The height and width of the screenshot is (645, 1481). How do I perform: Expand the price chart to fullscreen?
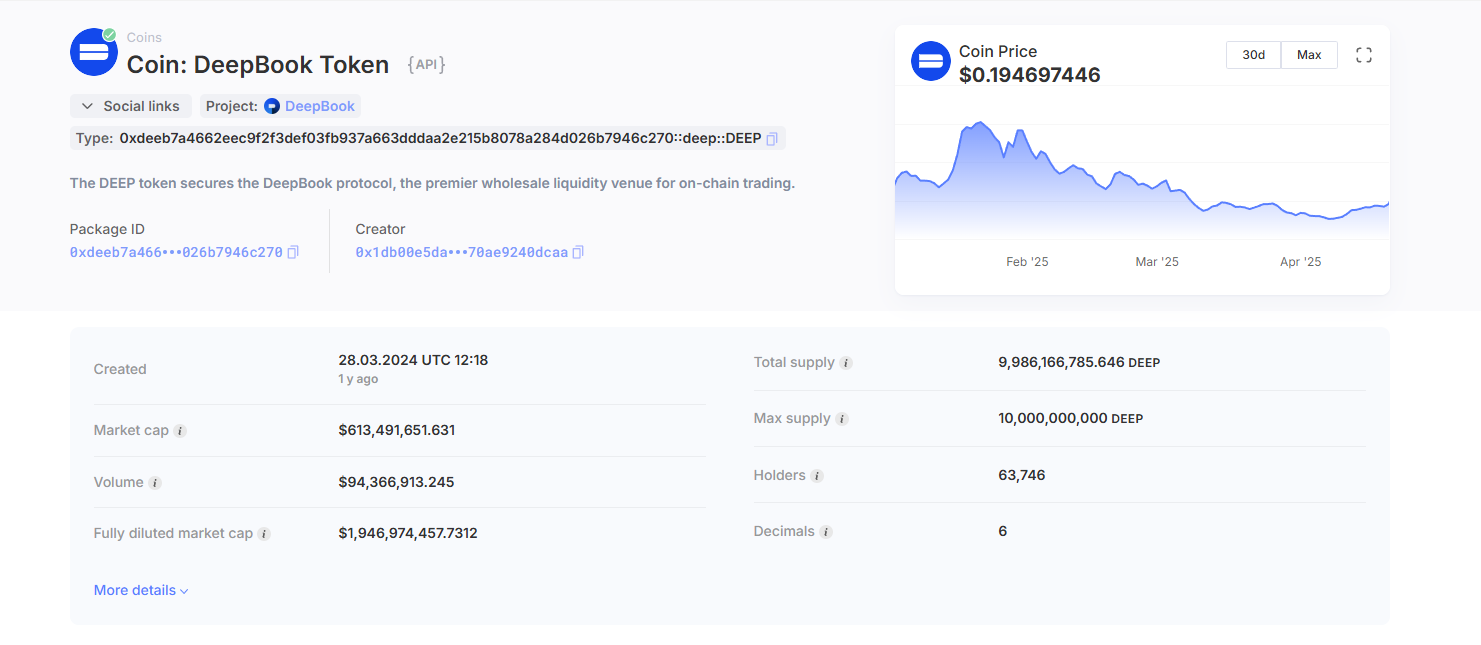[x=1363, y=55]
